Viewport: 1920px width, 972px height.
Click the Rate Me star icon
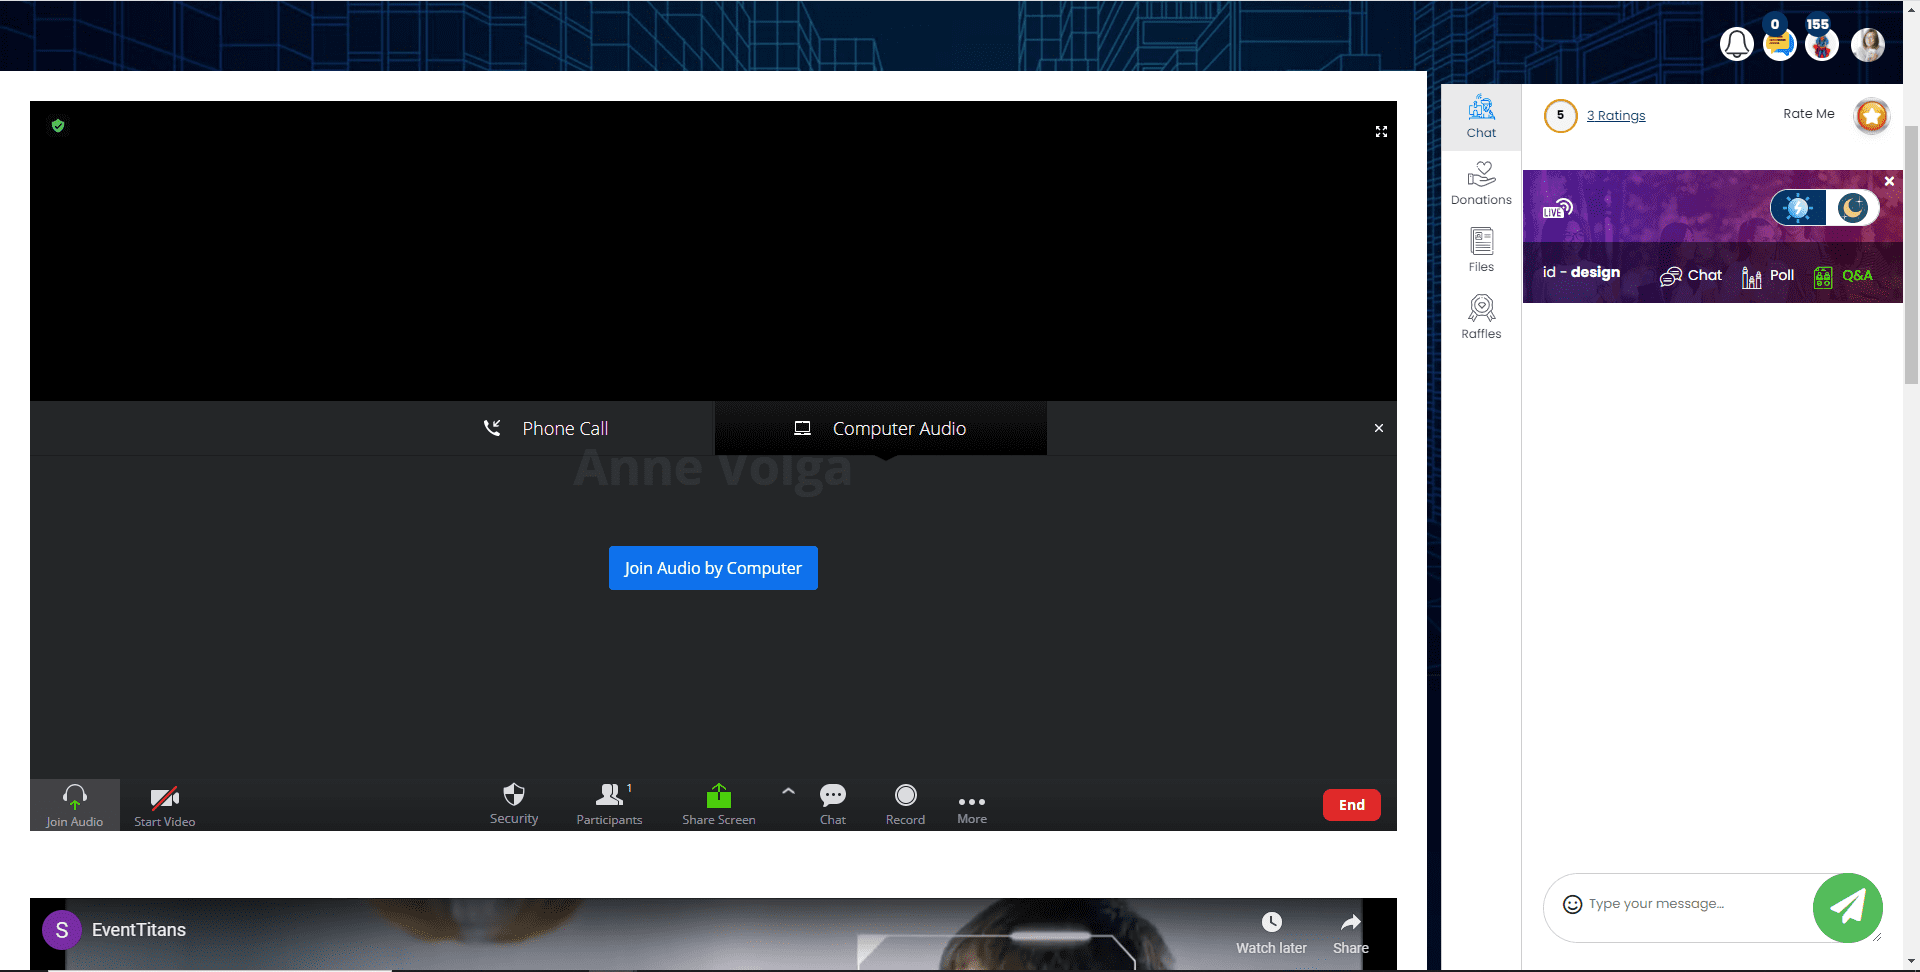point(1871,116)
